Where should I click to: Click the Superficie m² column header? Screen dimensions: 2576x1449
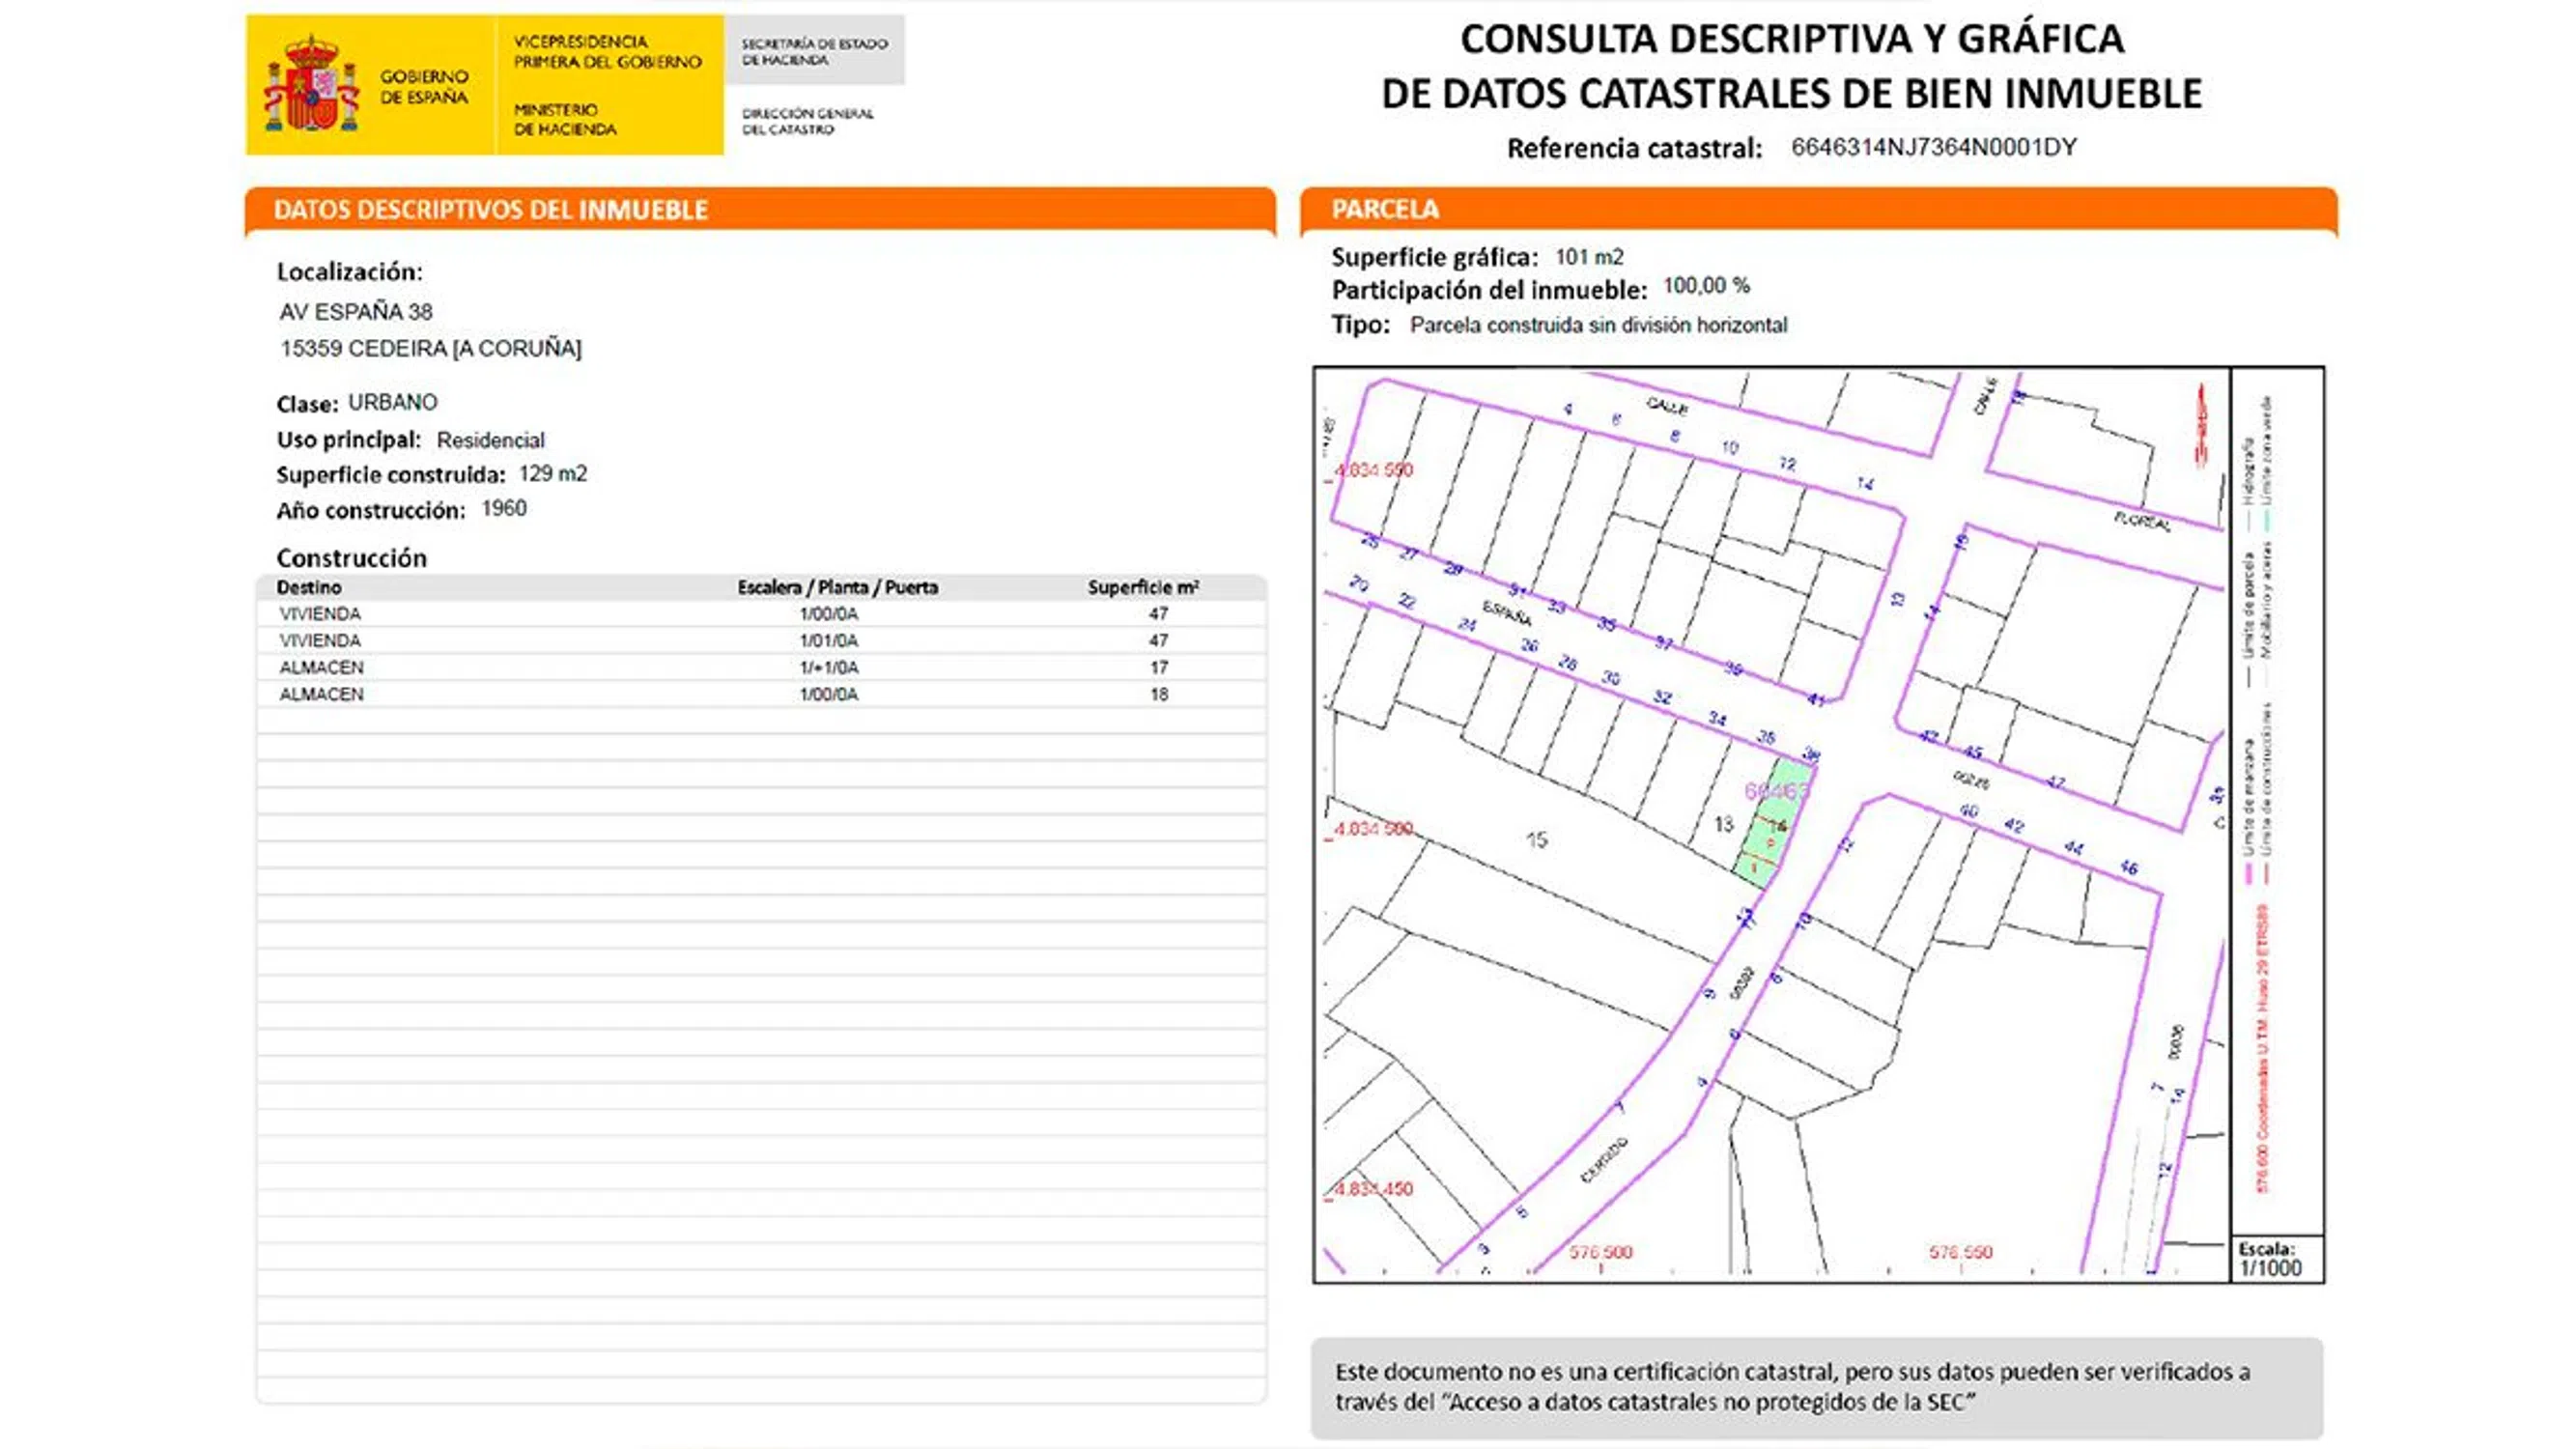[x=1143, y=587]
